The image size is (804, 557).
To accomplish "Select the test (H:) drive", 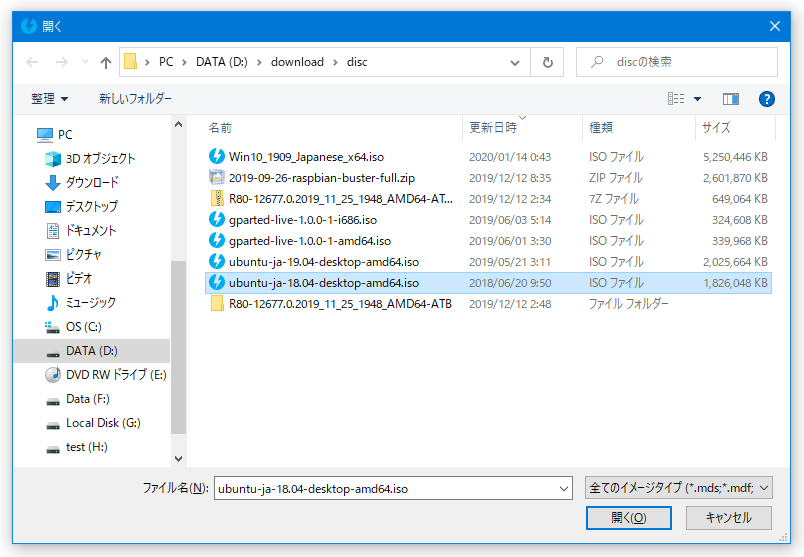I will [77, 447].
